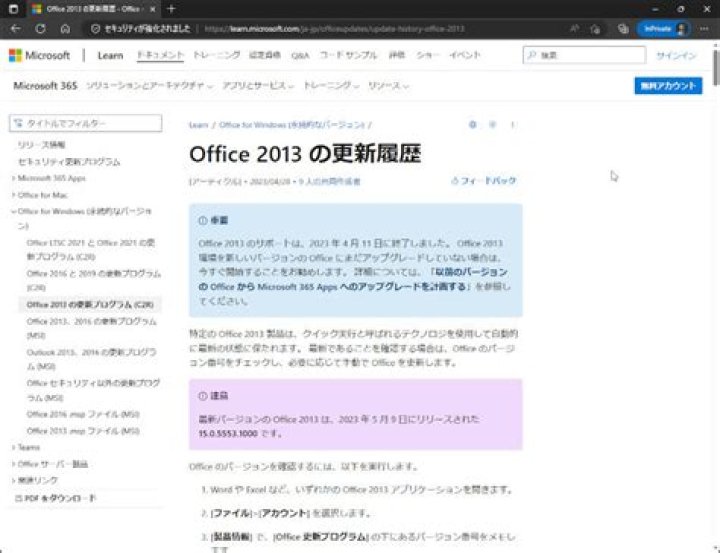Click the タイトルでフィルター input

click(86, 123)
